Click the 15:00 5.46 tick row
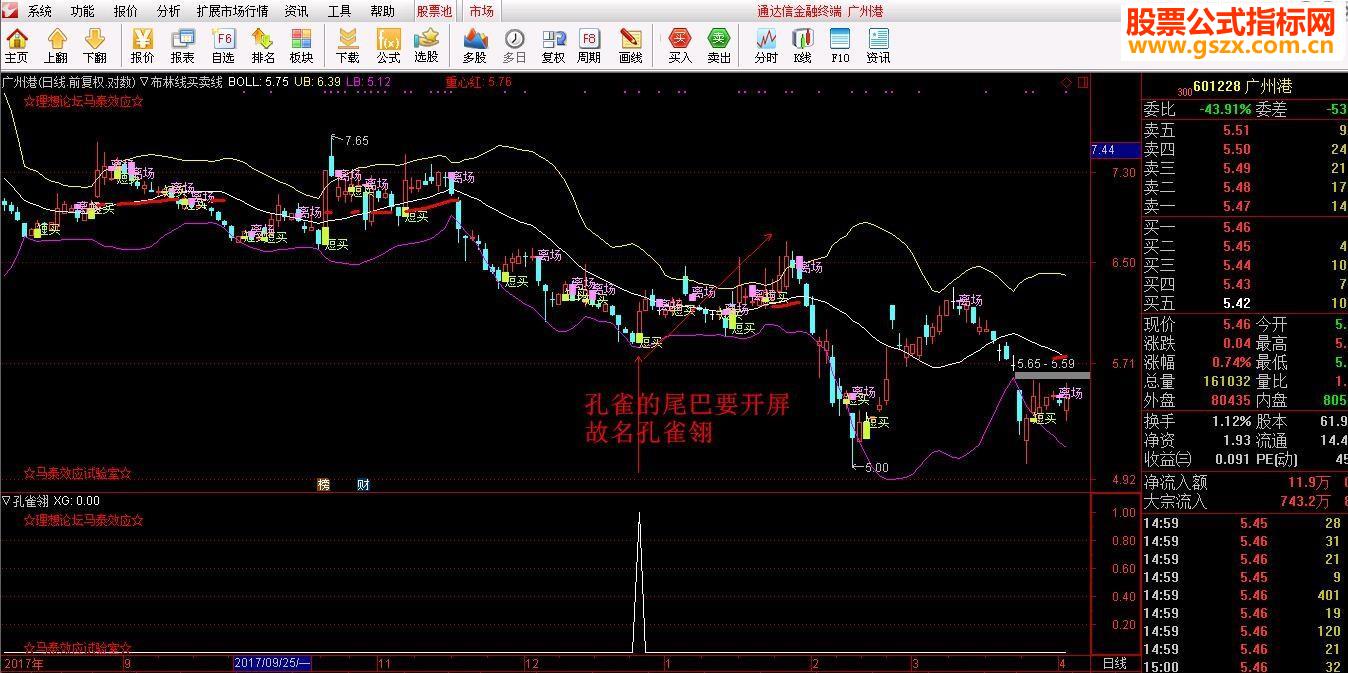The width and height of the screenshot is (1348, 673). coord(1244,667)
